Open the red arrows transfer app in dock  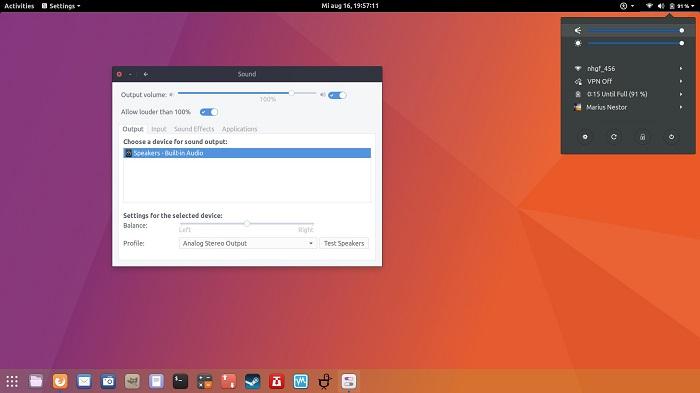tap(229, 381)
